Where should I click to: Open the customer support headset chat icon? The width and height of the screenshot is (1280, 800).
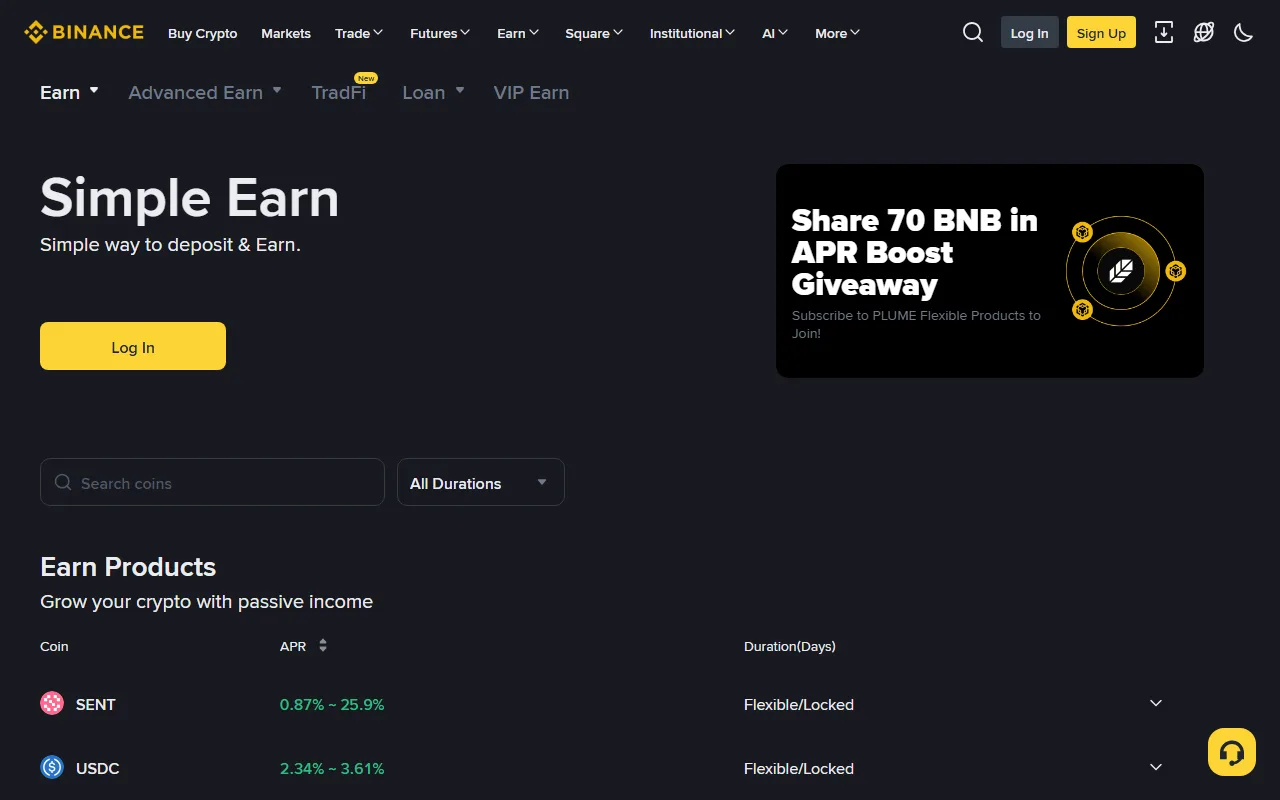click(x=1232, y=752)
